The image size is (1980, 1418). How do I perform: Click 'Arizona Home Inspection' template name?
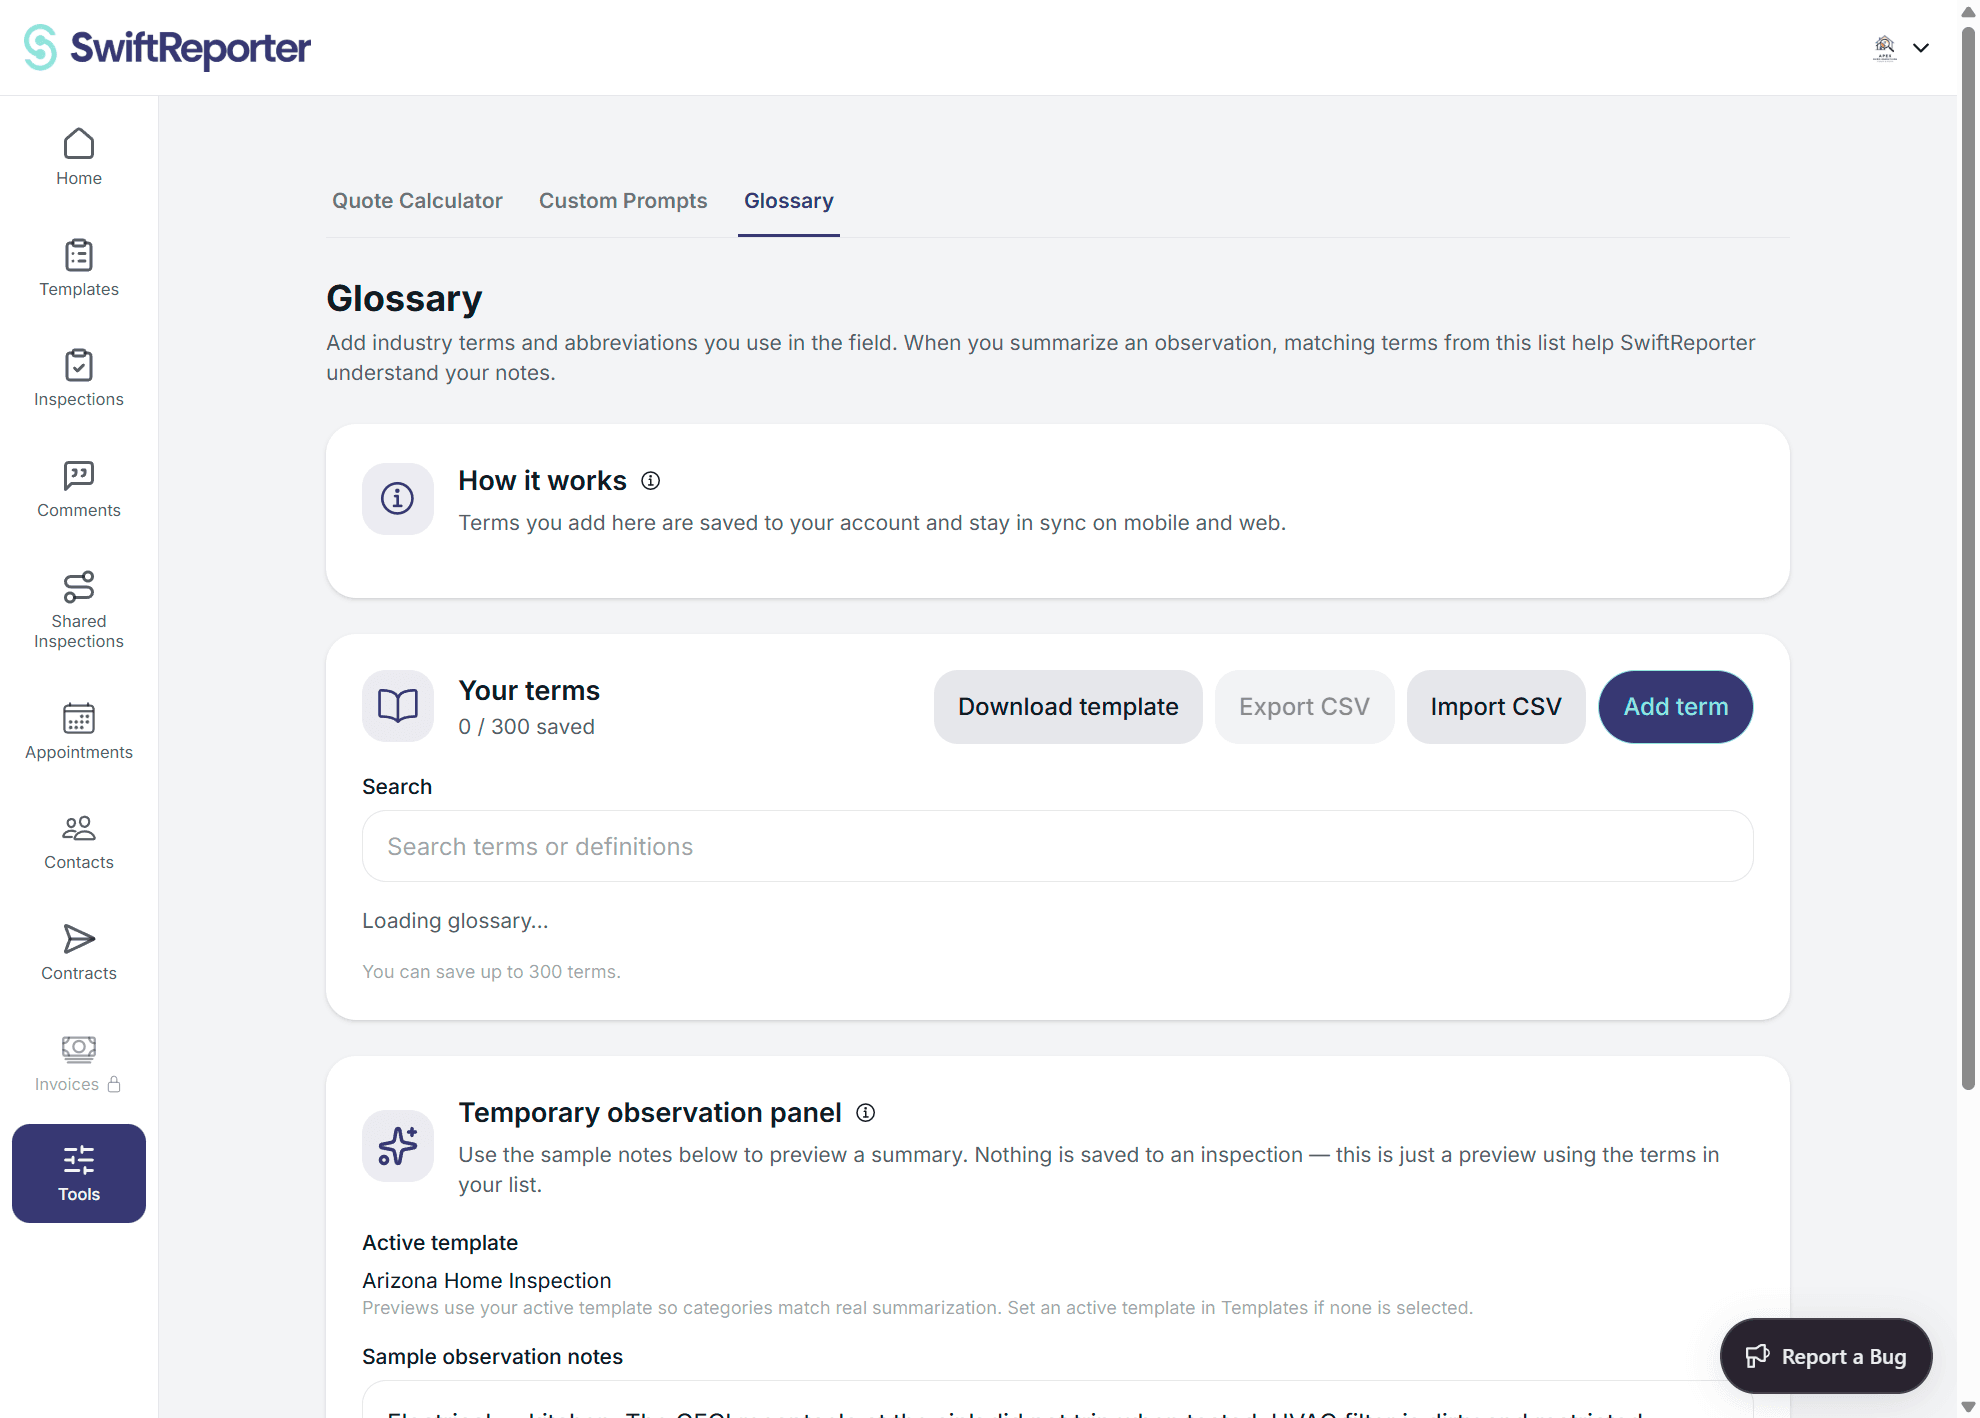487,1280
